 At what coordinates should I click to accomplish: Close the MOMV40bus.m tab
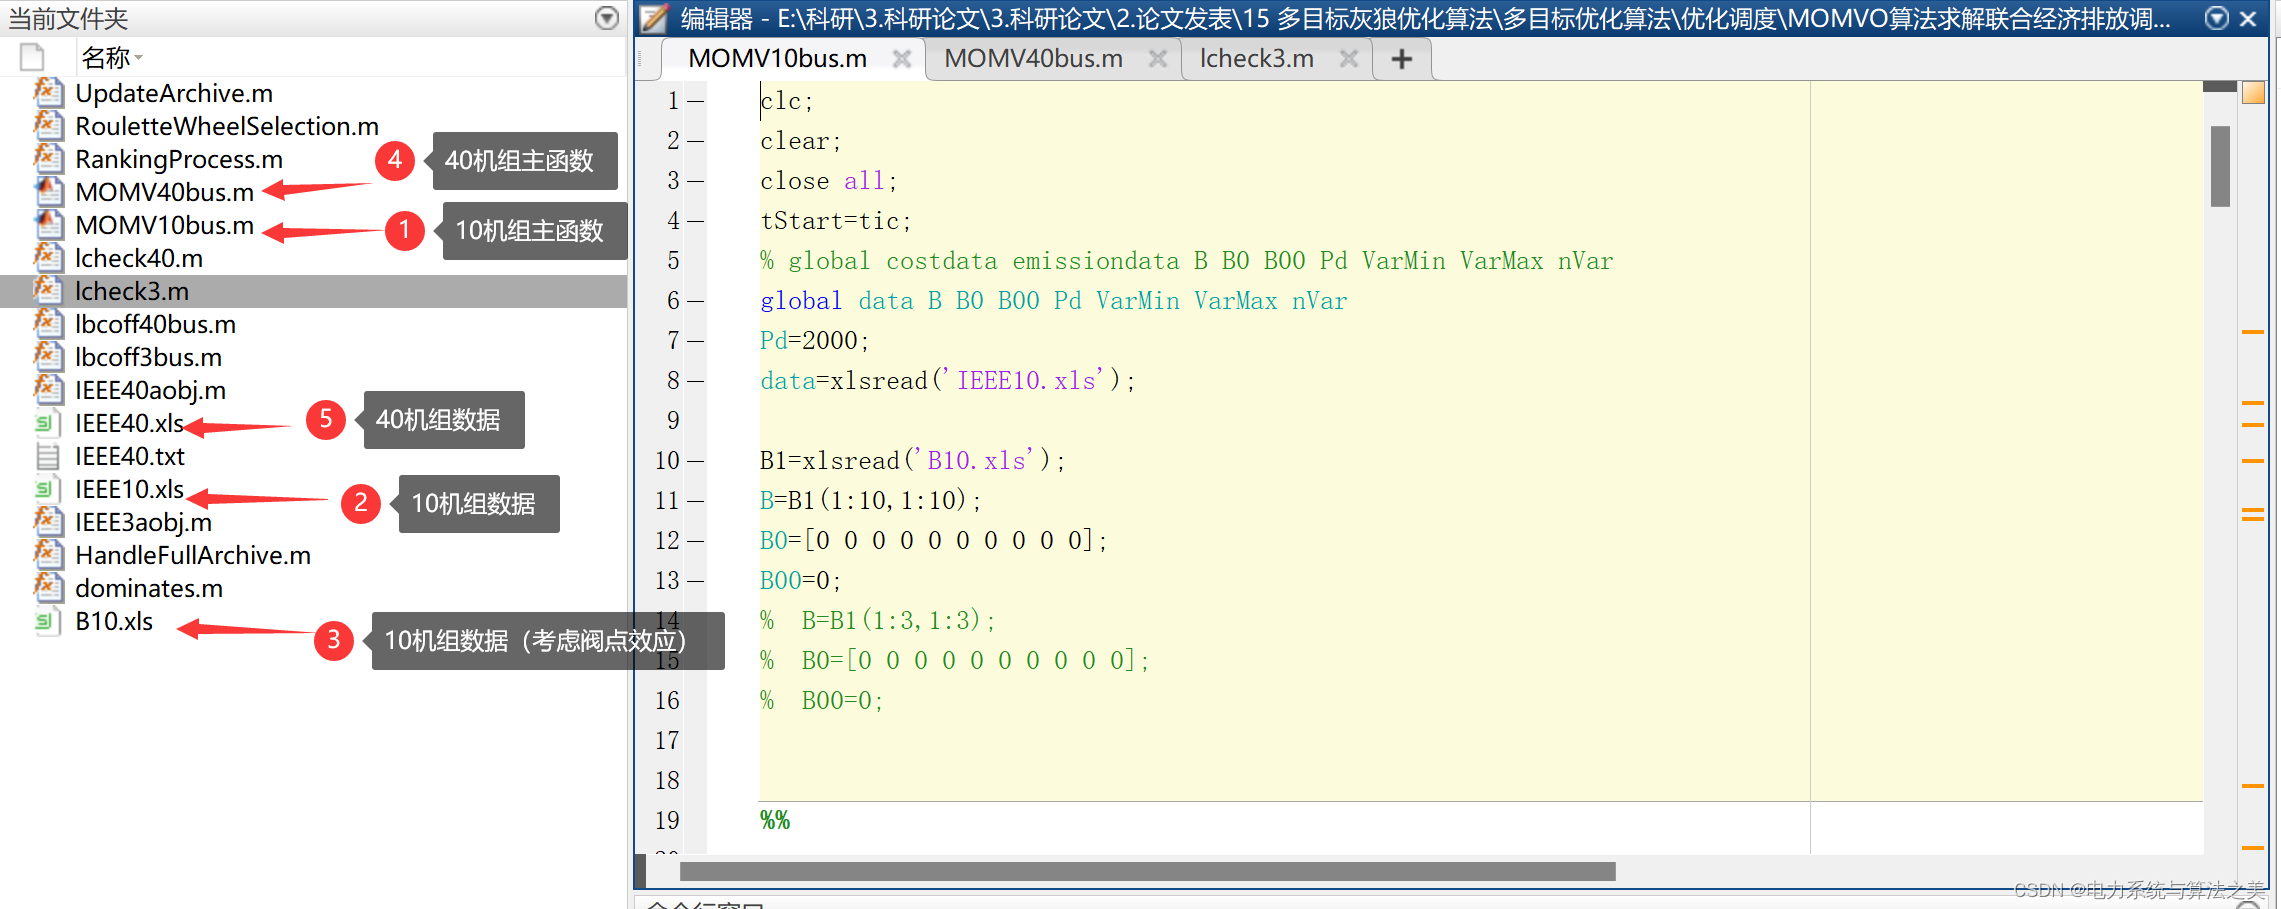[1158, 59]
